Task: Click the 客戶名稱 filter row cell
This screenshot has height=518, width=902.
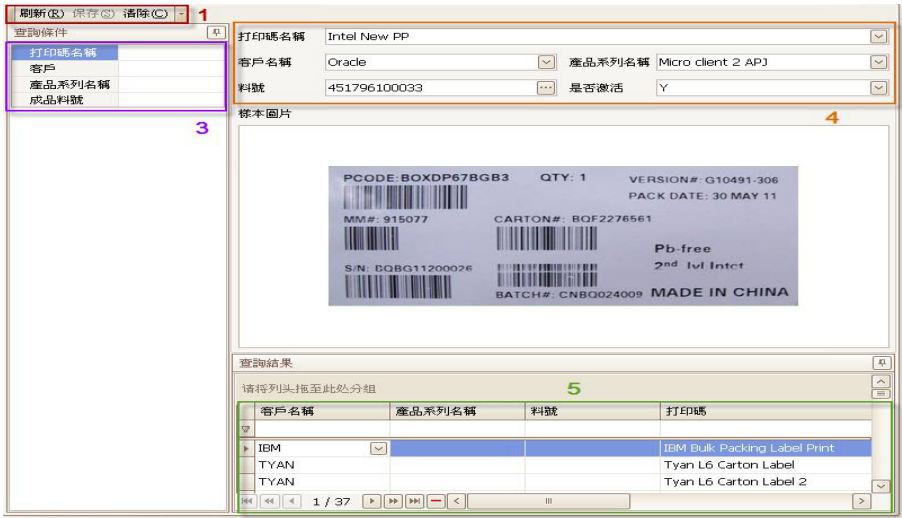Action: (x=322, y=429)
